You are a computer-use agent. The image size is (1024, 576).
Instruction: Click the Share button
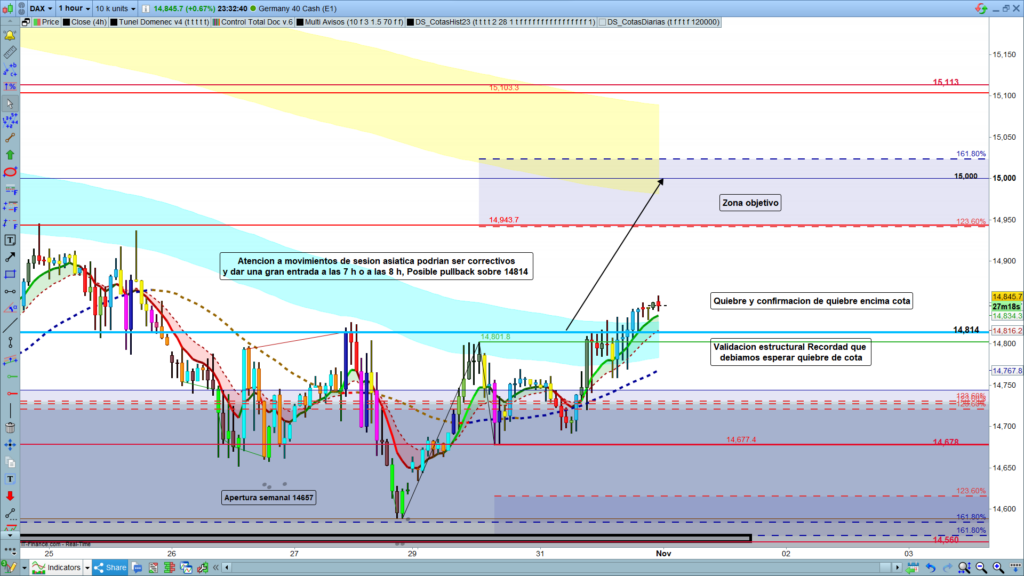coord(109,567)
